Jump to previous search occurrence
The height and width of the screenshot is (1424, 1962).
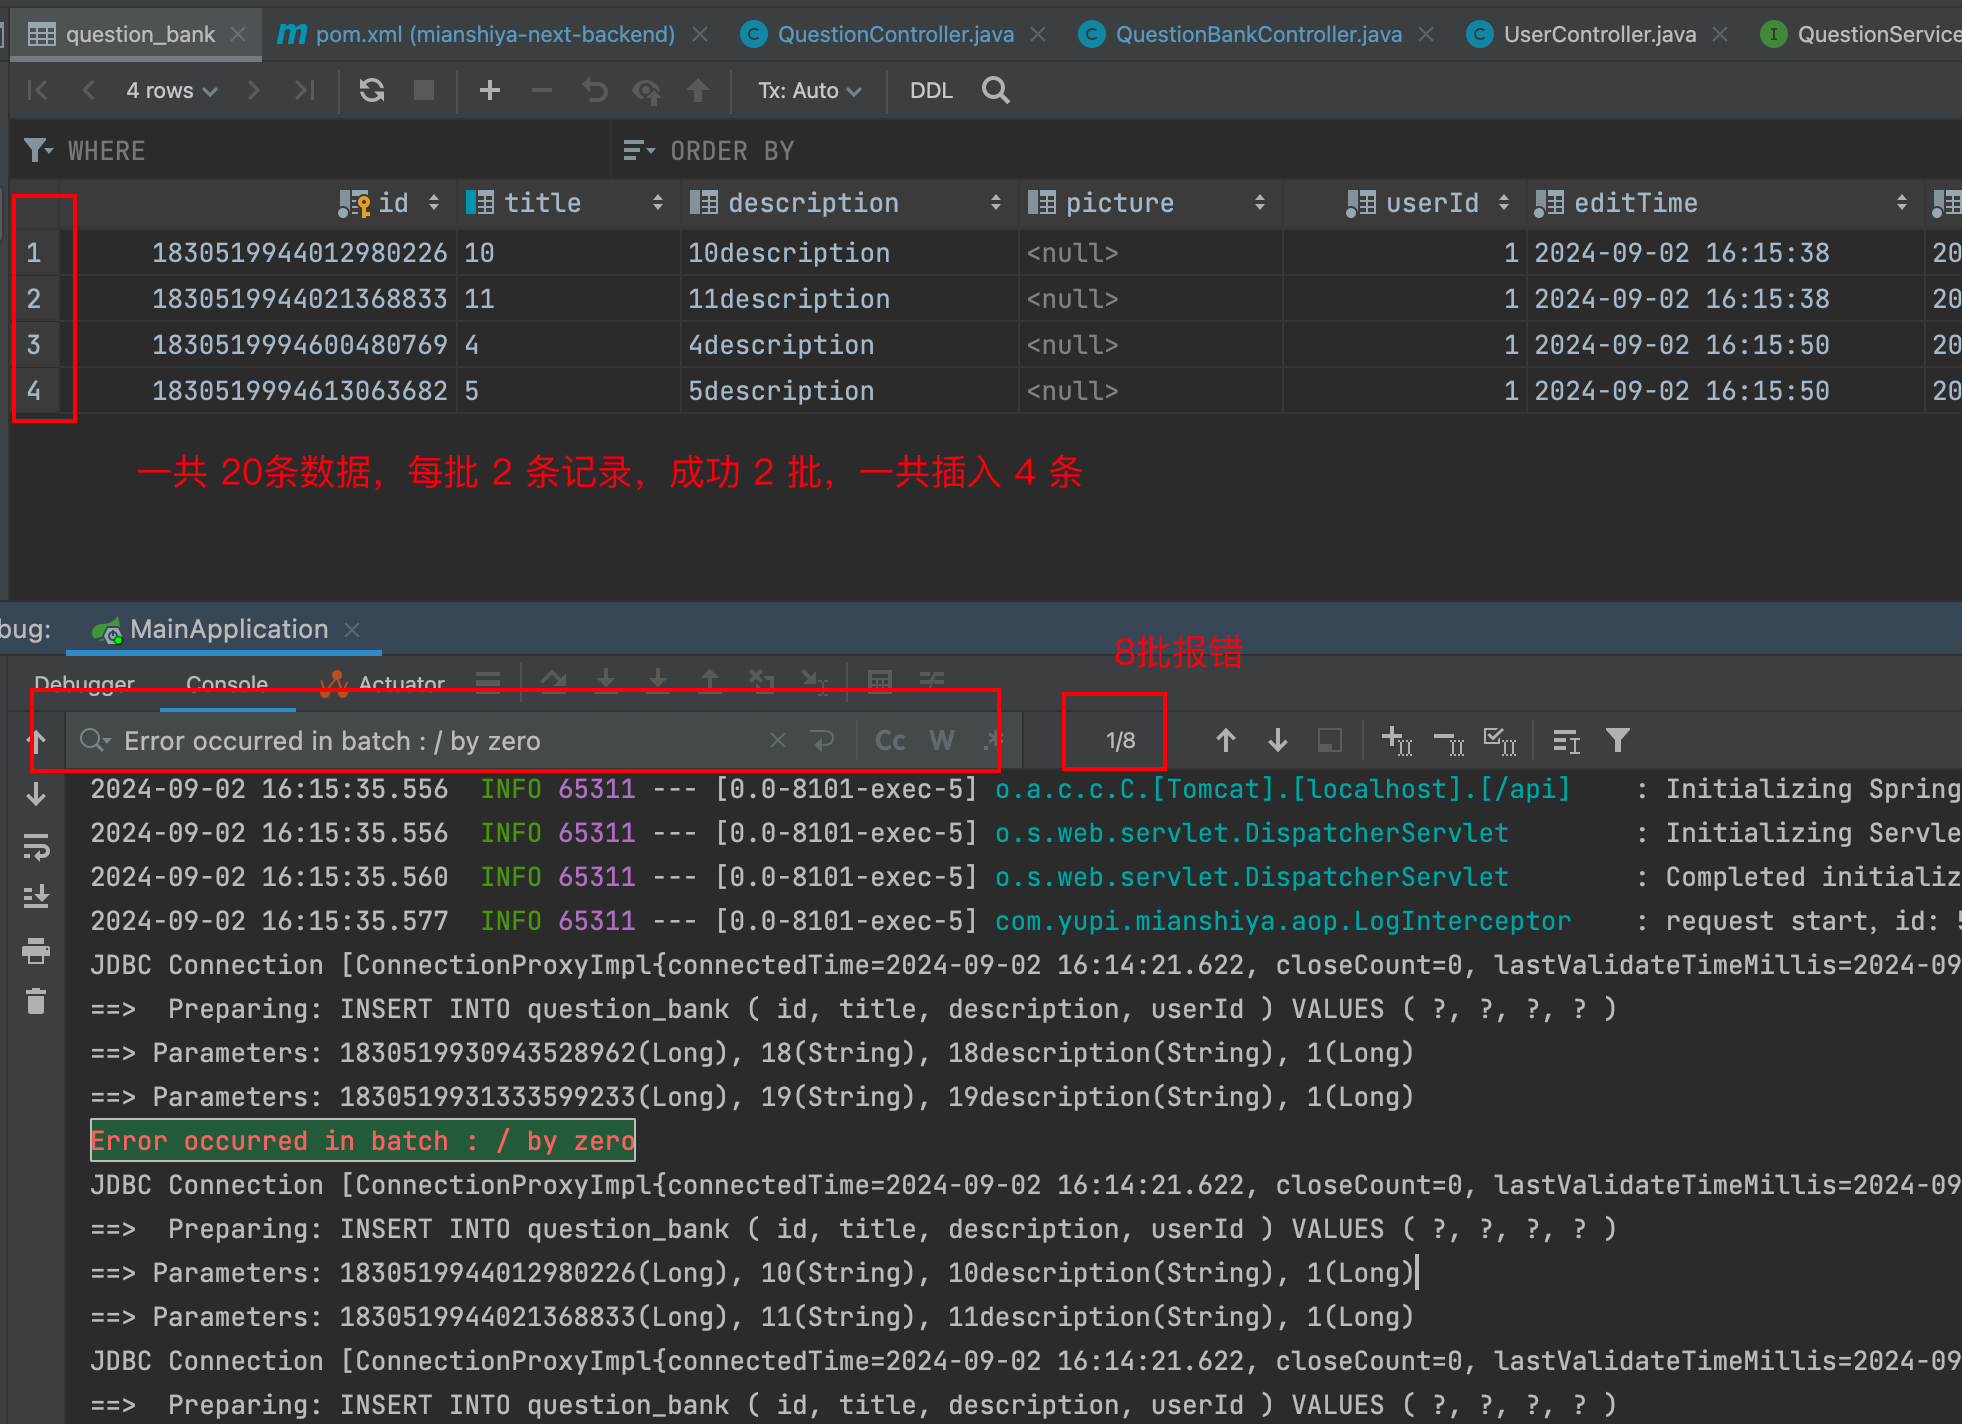[1226, 741]
